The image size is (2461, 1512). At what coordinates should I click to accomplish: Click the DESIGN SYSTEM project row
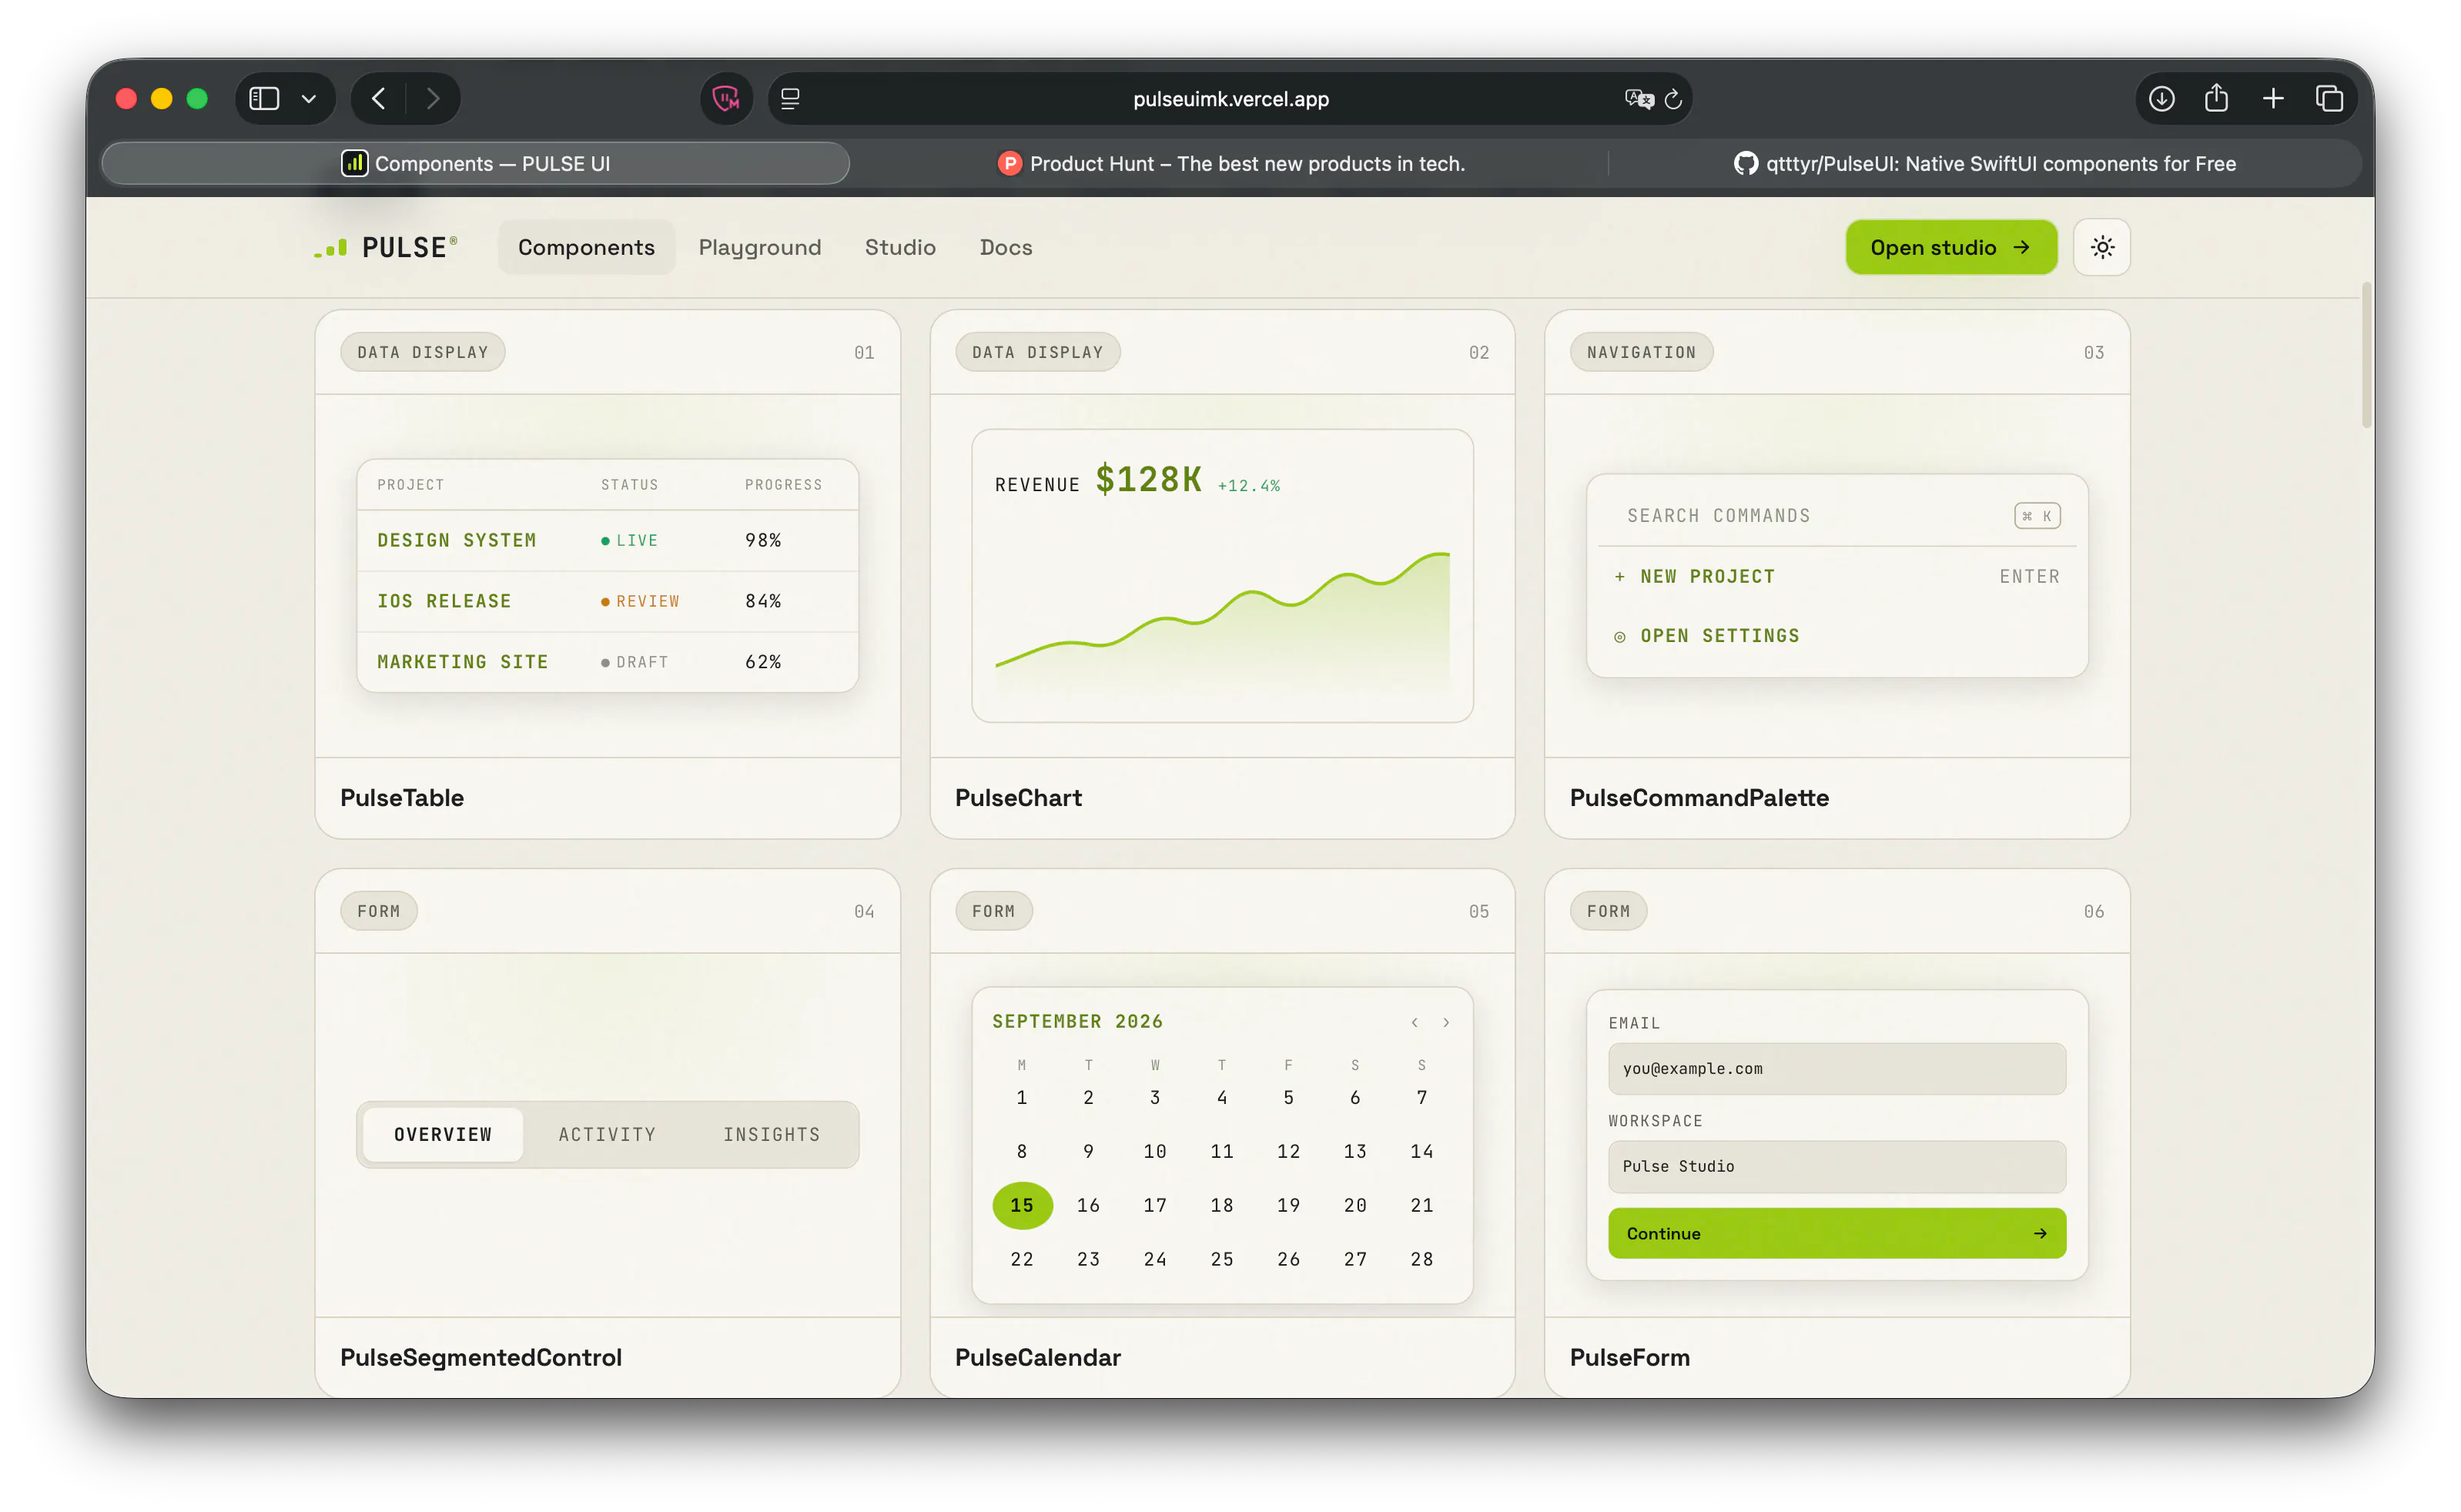click(607, 540)
